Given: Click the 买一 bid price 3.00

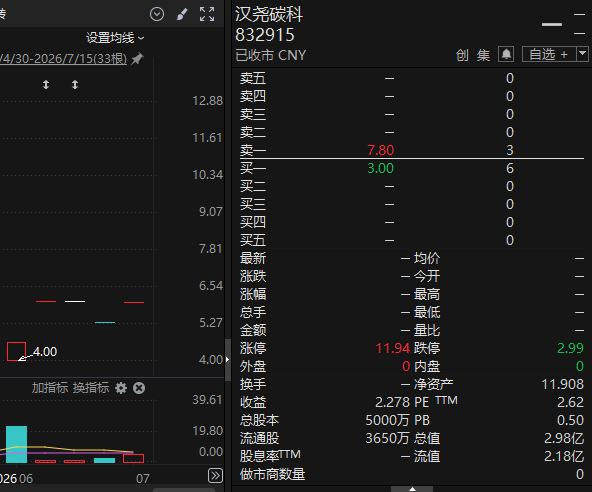Looking at the screenshot, I should [x=381, y=168].
